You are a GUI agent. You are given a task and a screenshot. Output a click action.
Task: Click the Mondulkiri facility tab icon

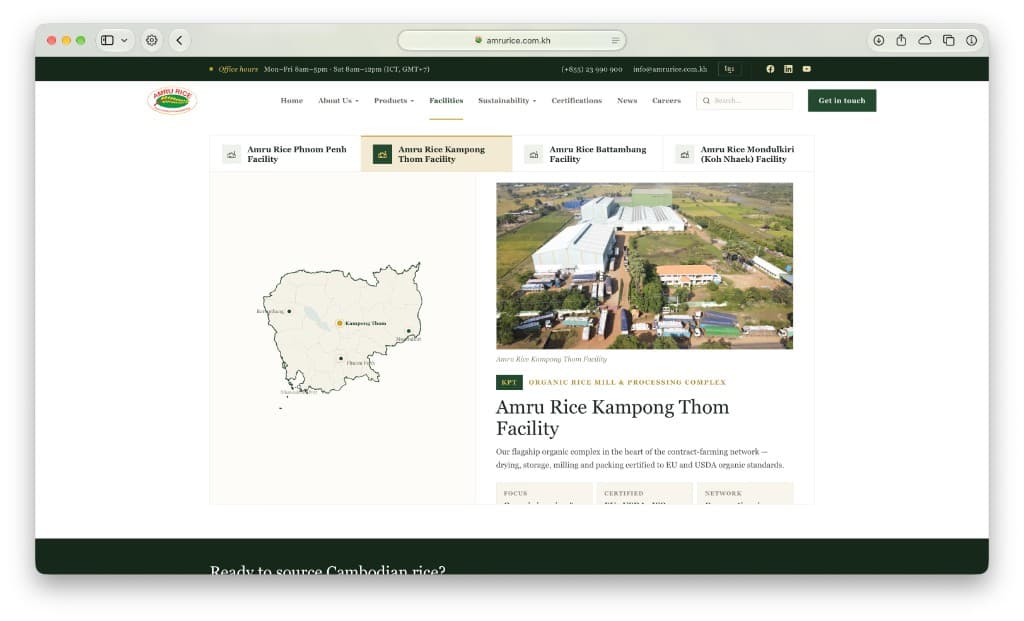(x=684, y=154)
